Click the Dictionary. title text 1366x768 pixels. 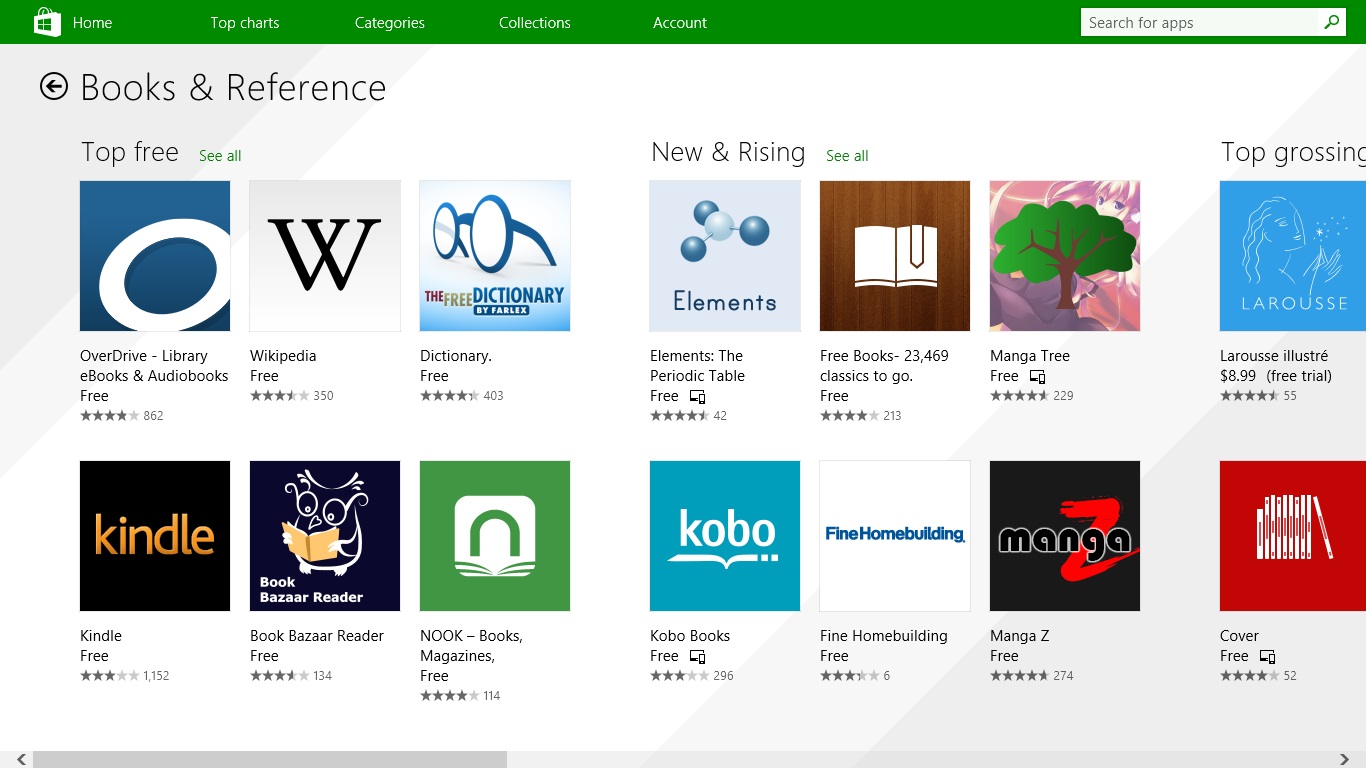pyautogui.click(x=456, y=356)
